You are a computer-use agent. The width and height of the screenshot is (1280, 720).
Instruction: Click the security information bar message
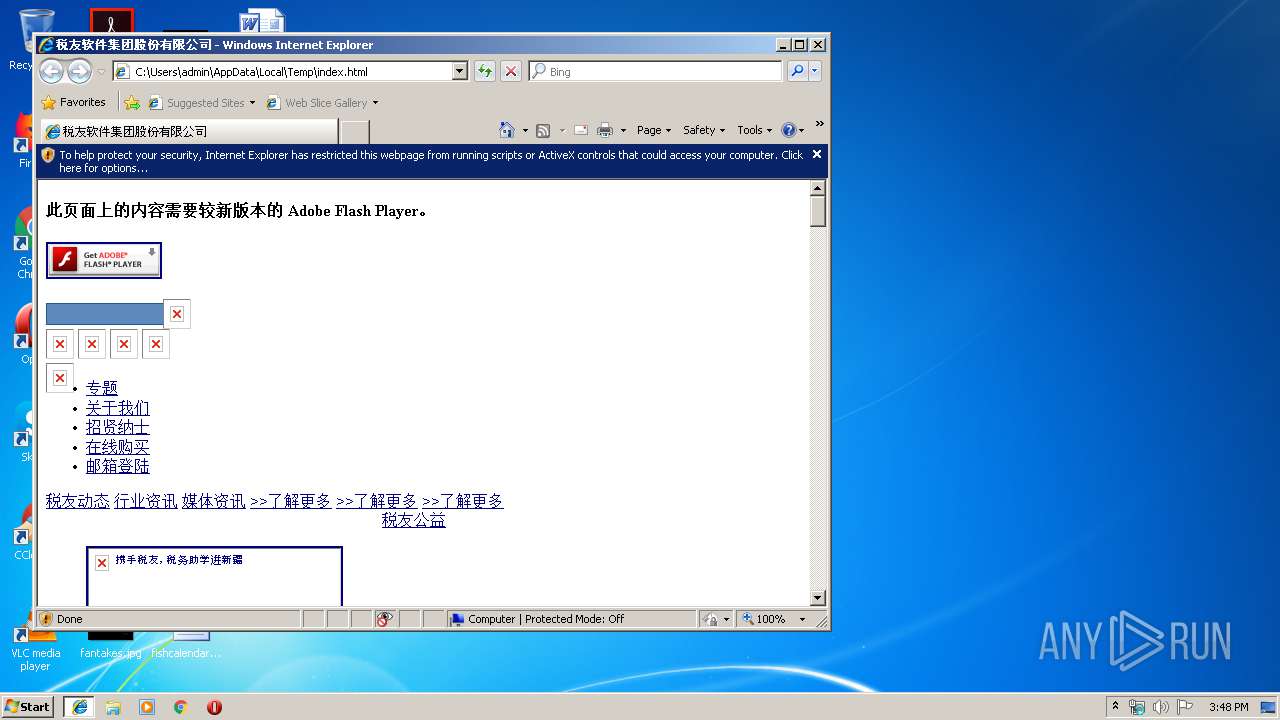pos(430,161)
